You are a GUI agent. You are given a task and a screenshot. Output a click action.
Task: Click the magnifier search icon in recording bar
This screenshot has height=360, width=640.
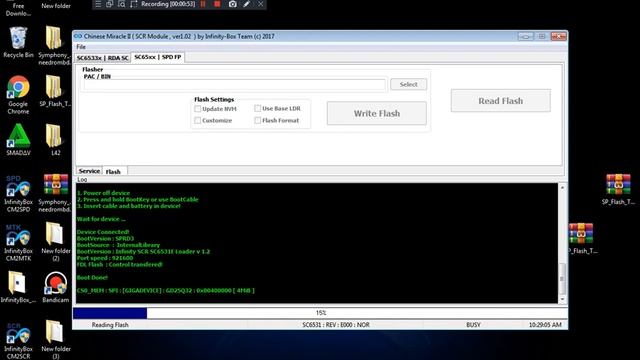pos(122,4)
